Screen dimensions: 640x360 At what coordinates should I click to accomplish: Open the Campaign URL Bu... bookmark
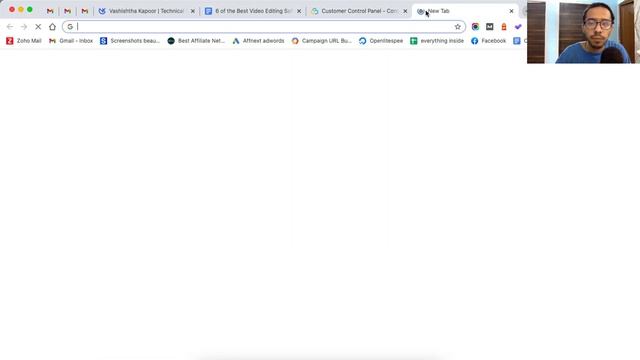click(321, 41)
